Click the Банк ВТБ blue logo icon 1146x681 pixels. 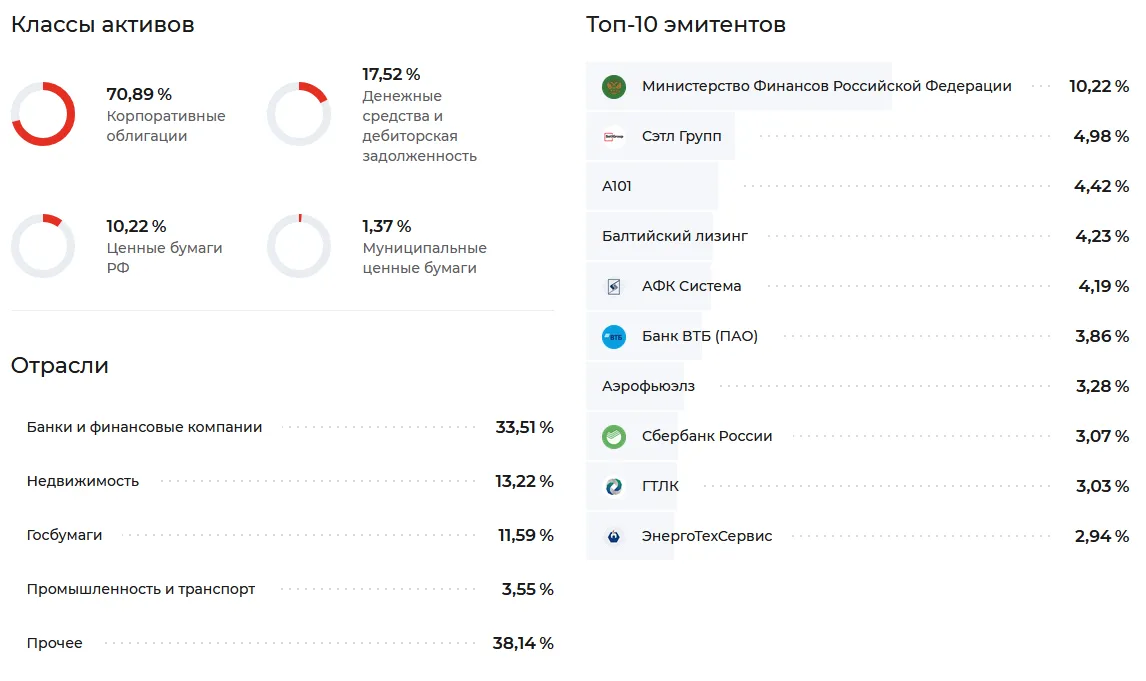614,337
